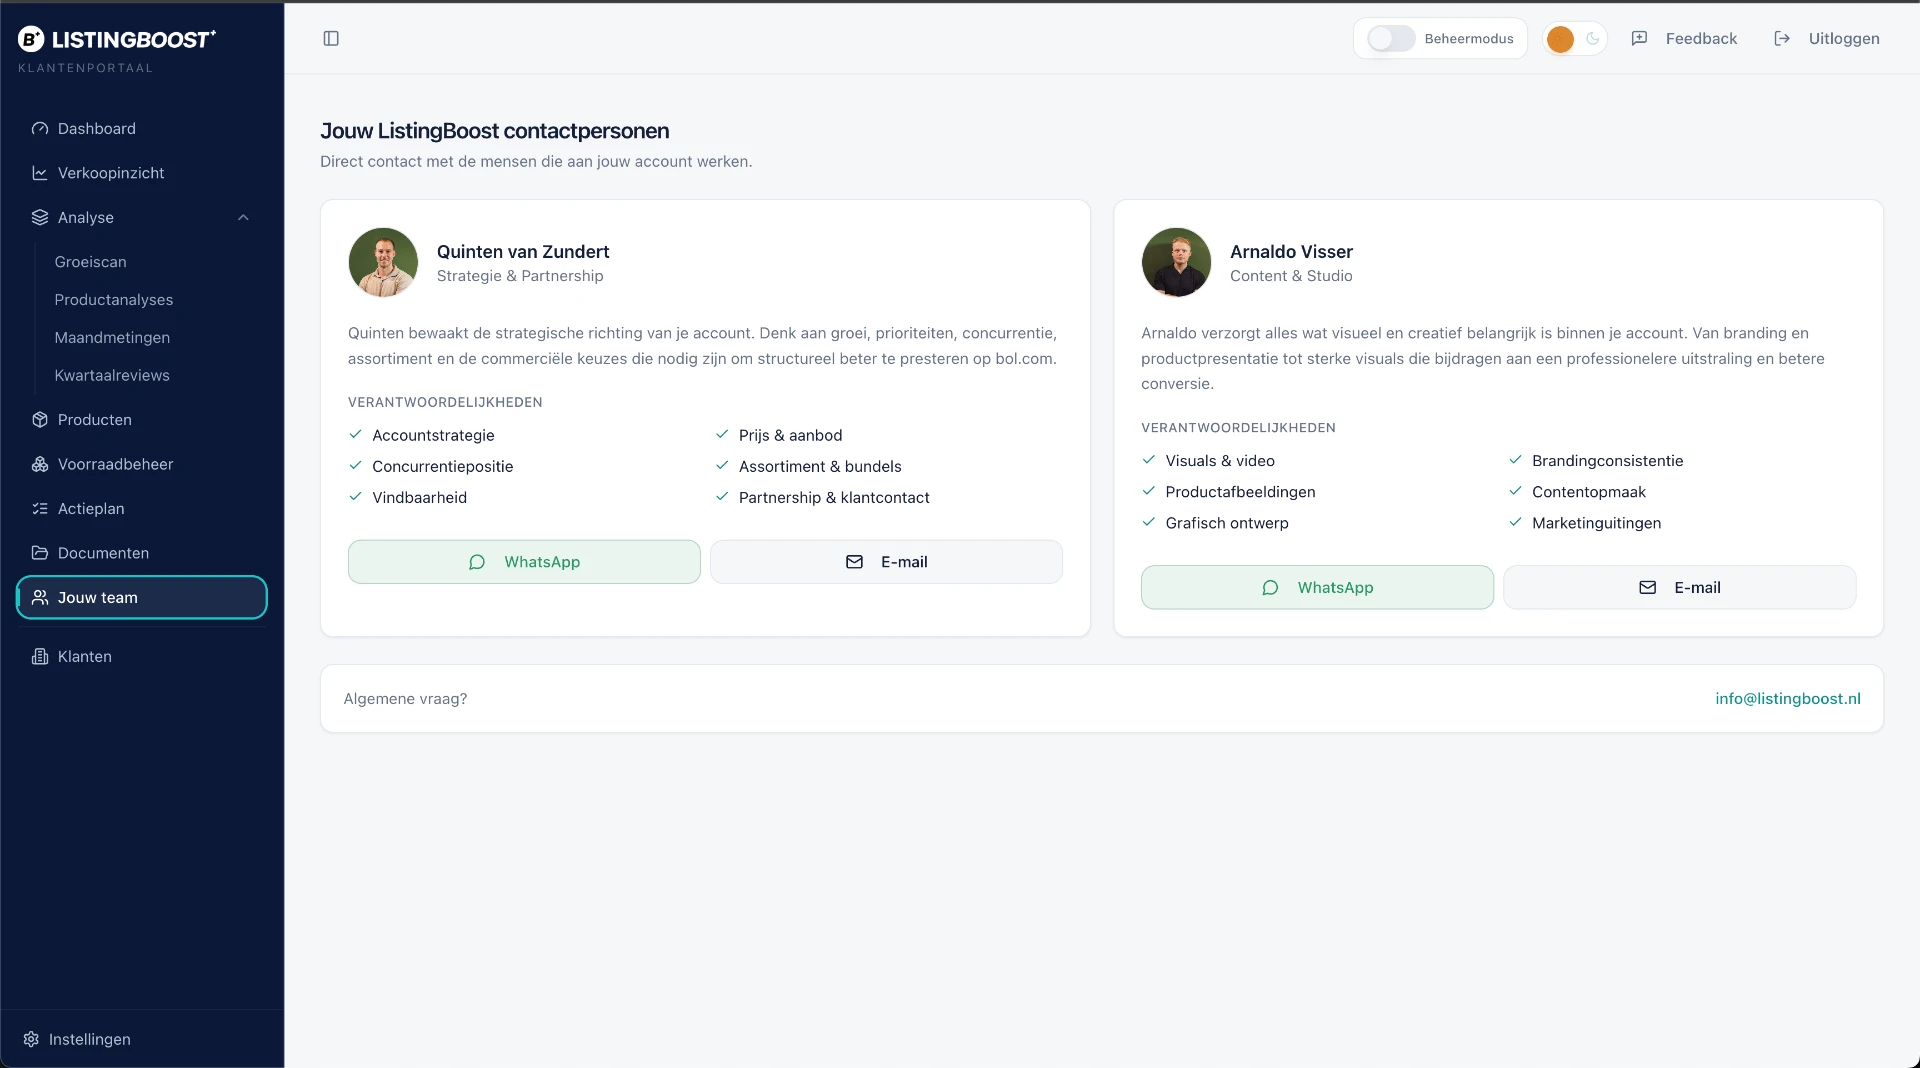Open Producten in sidebar

click(142, 420)
